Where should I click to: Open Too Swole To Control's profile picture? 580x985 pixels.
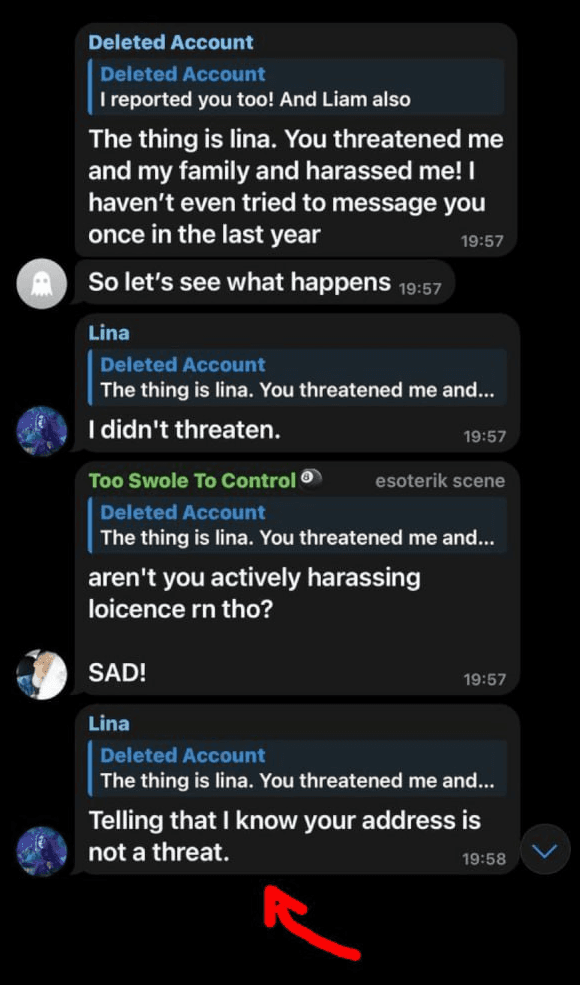pyautogui.click(x=41, y=675)
